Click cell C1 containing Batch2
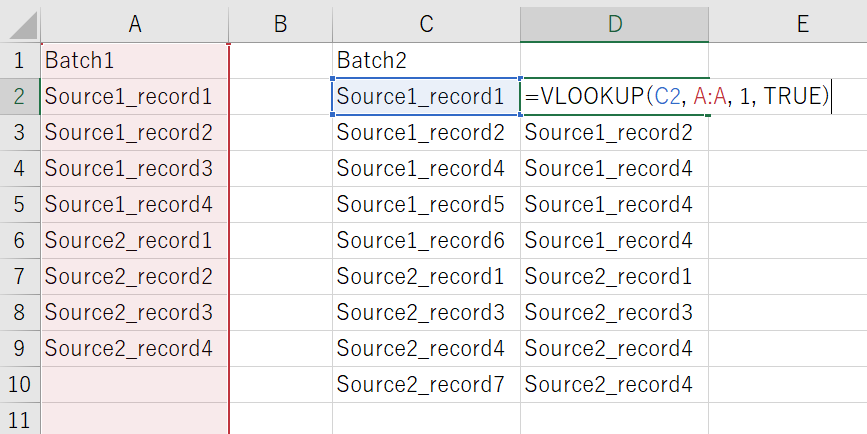This screenshot has width=867, height=434. pos(426,60)
